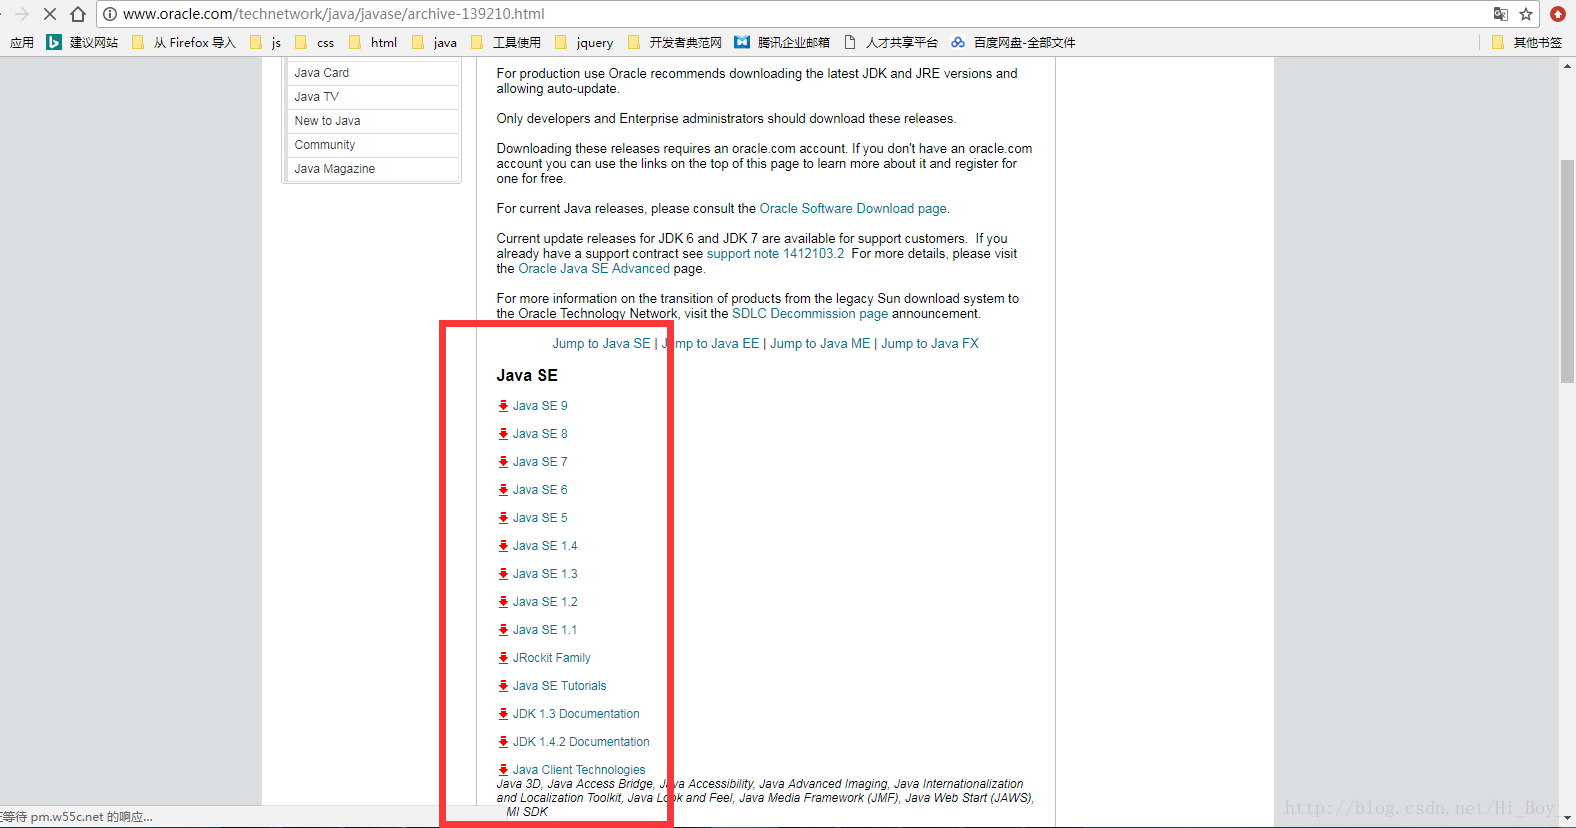Click the vertical scrollbar thumb
Viewport: 1576px width, 828px height.
pyautogui.click(x=1567, y=271)
